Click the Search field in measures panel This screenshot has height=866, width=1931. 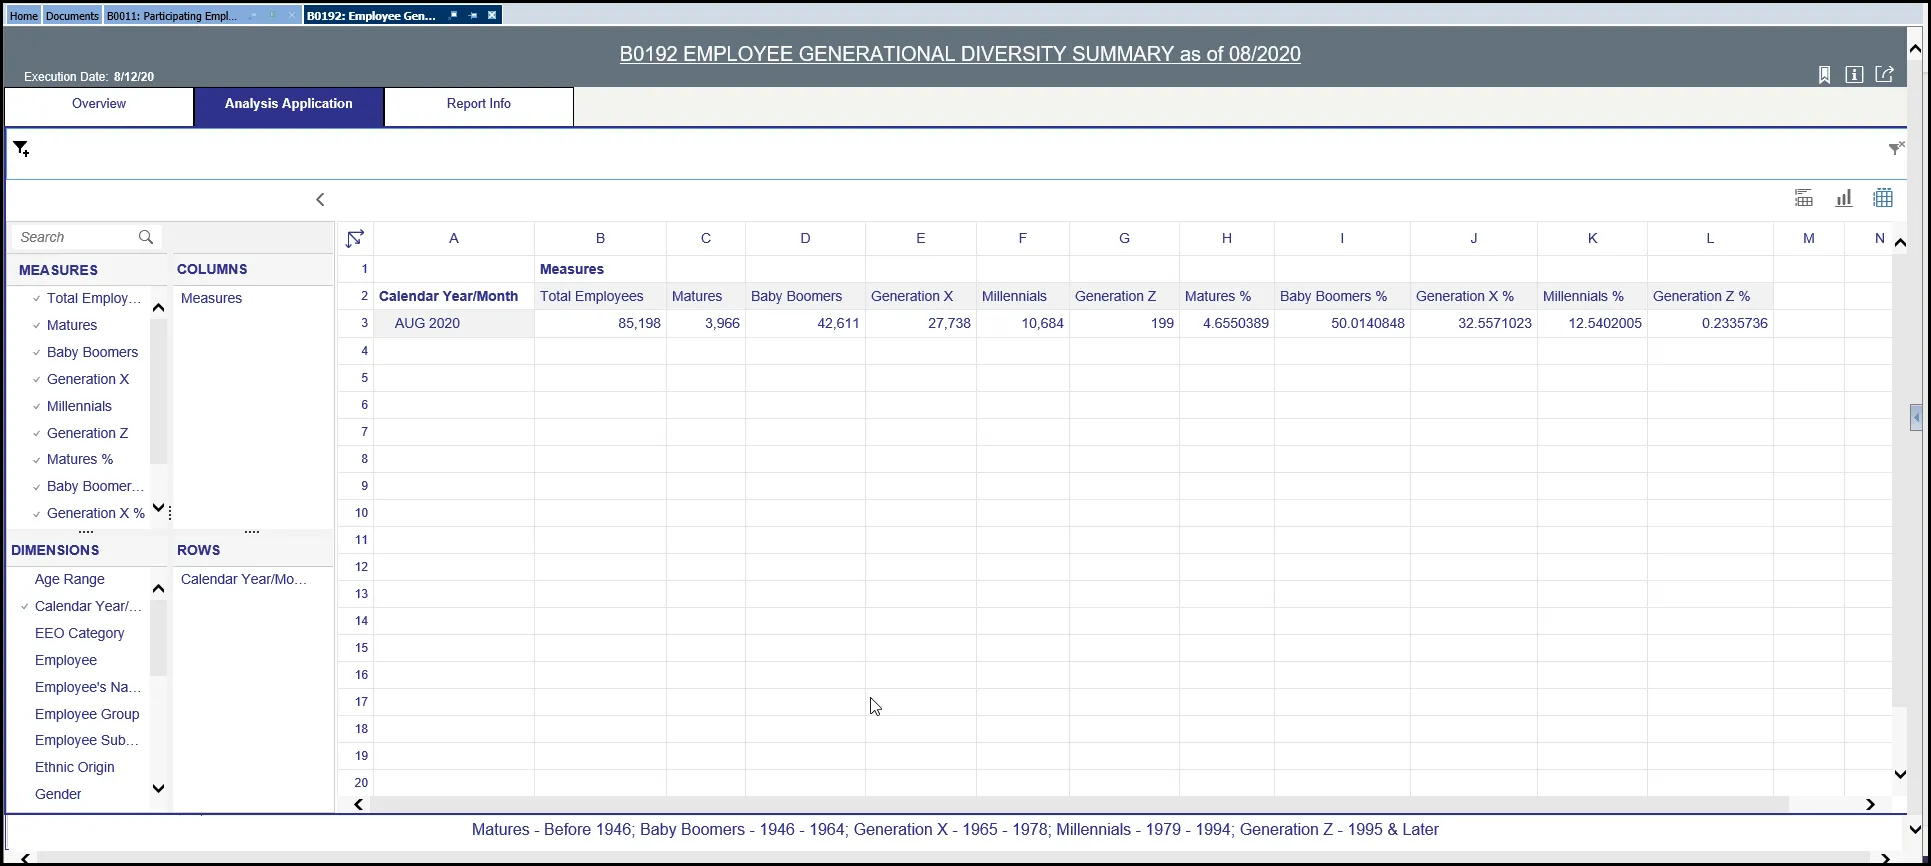[x=76, y=237]
